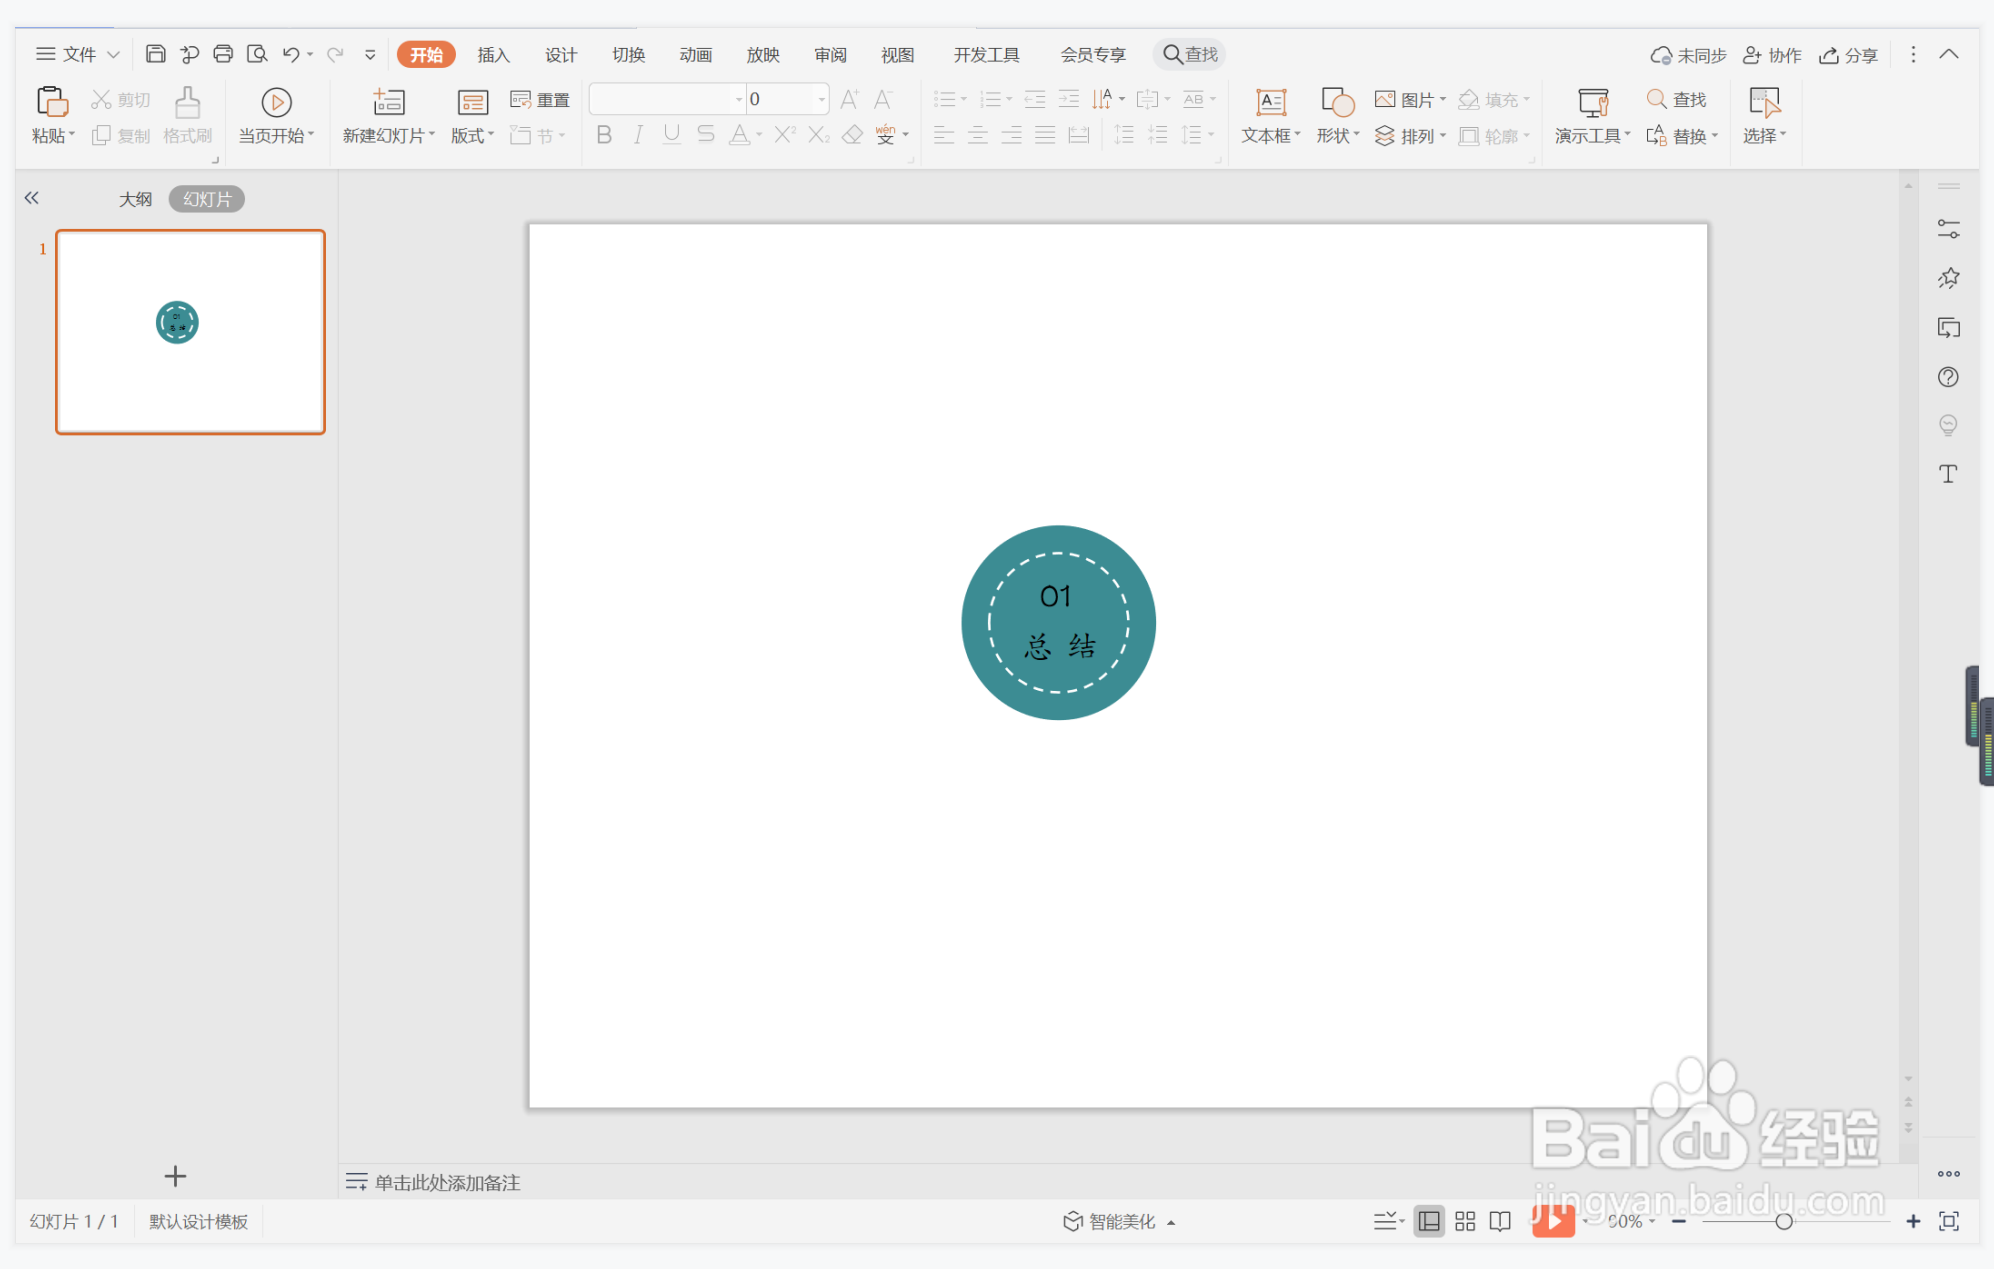Expand the 智能美化 options
This screenshot has height=1269, width=1994.
[x=1120, y=1221]
